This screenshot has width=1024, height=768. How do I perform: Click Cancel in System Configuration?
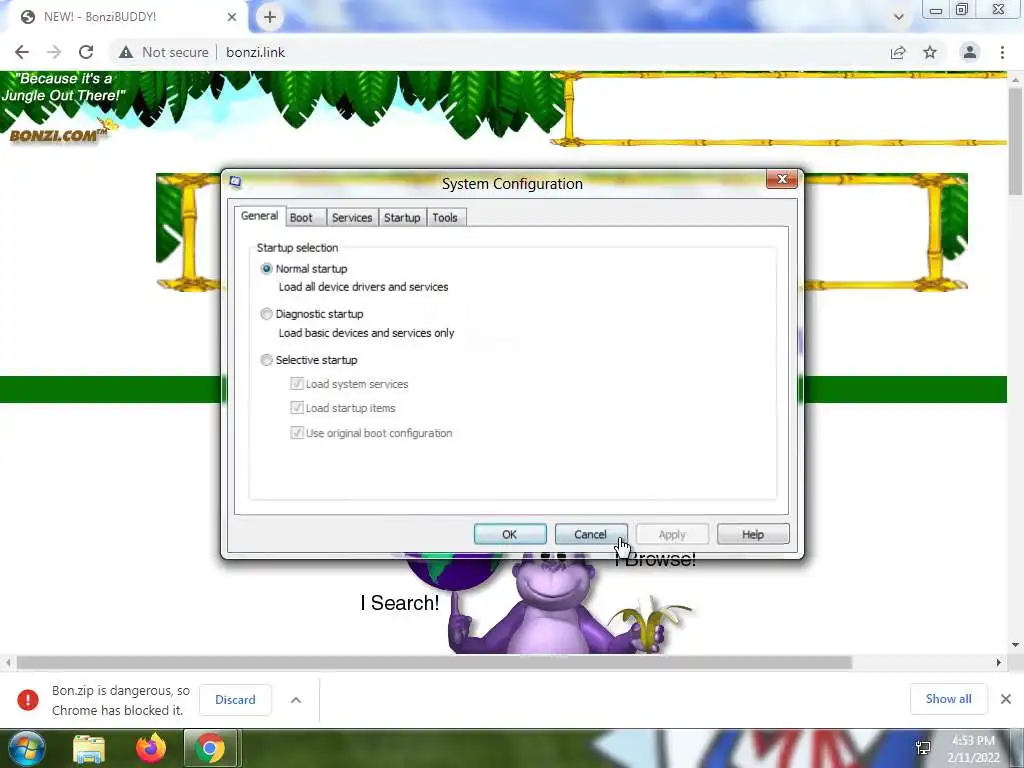coord(591,534)
